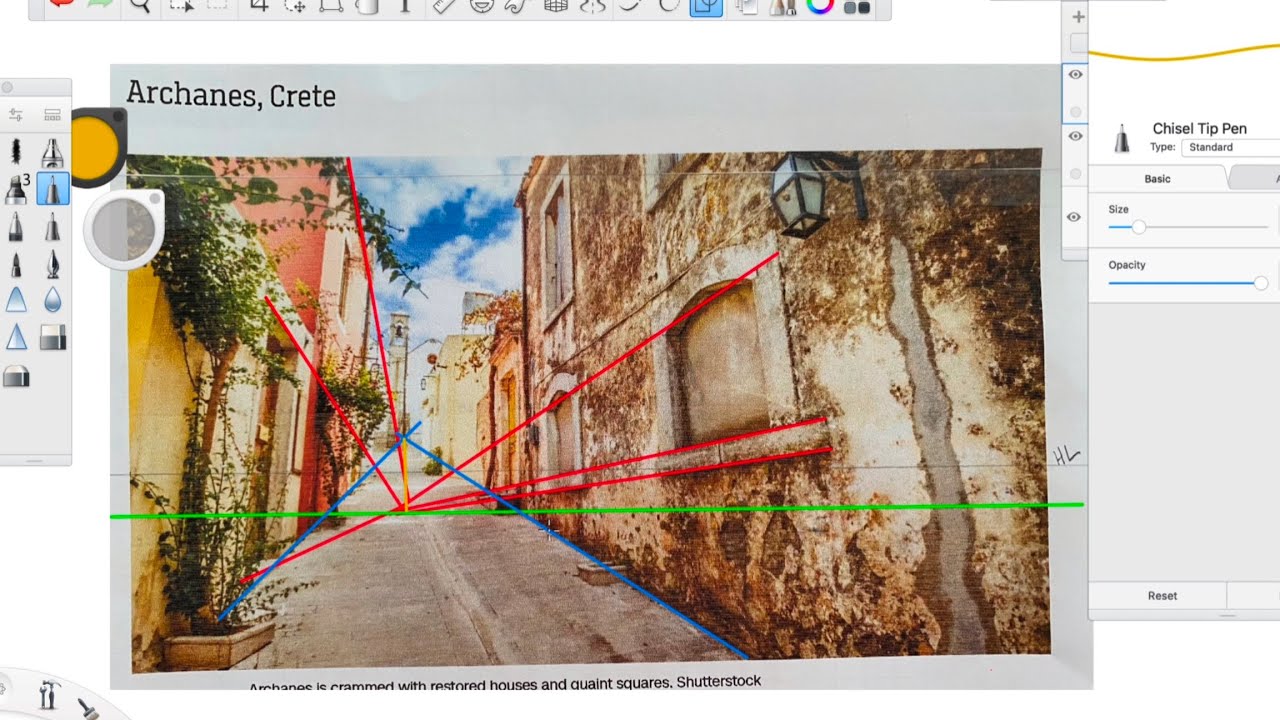
Task: Select the Transform move tool
Action: (295, 5)
